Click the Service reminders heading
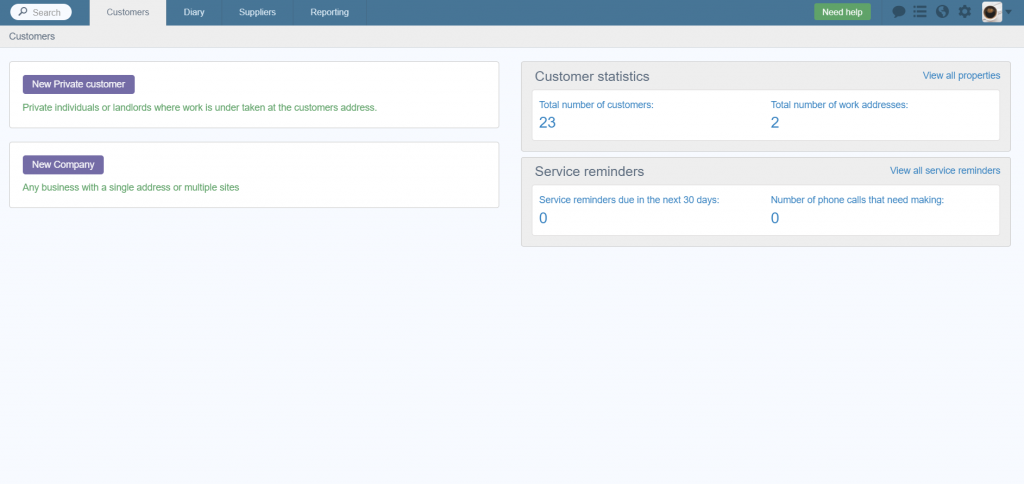 point(589,171)
